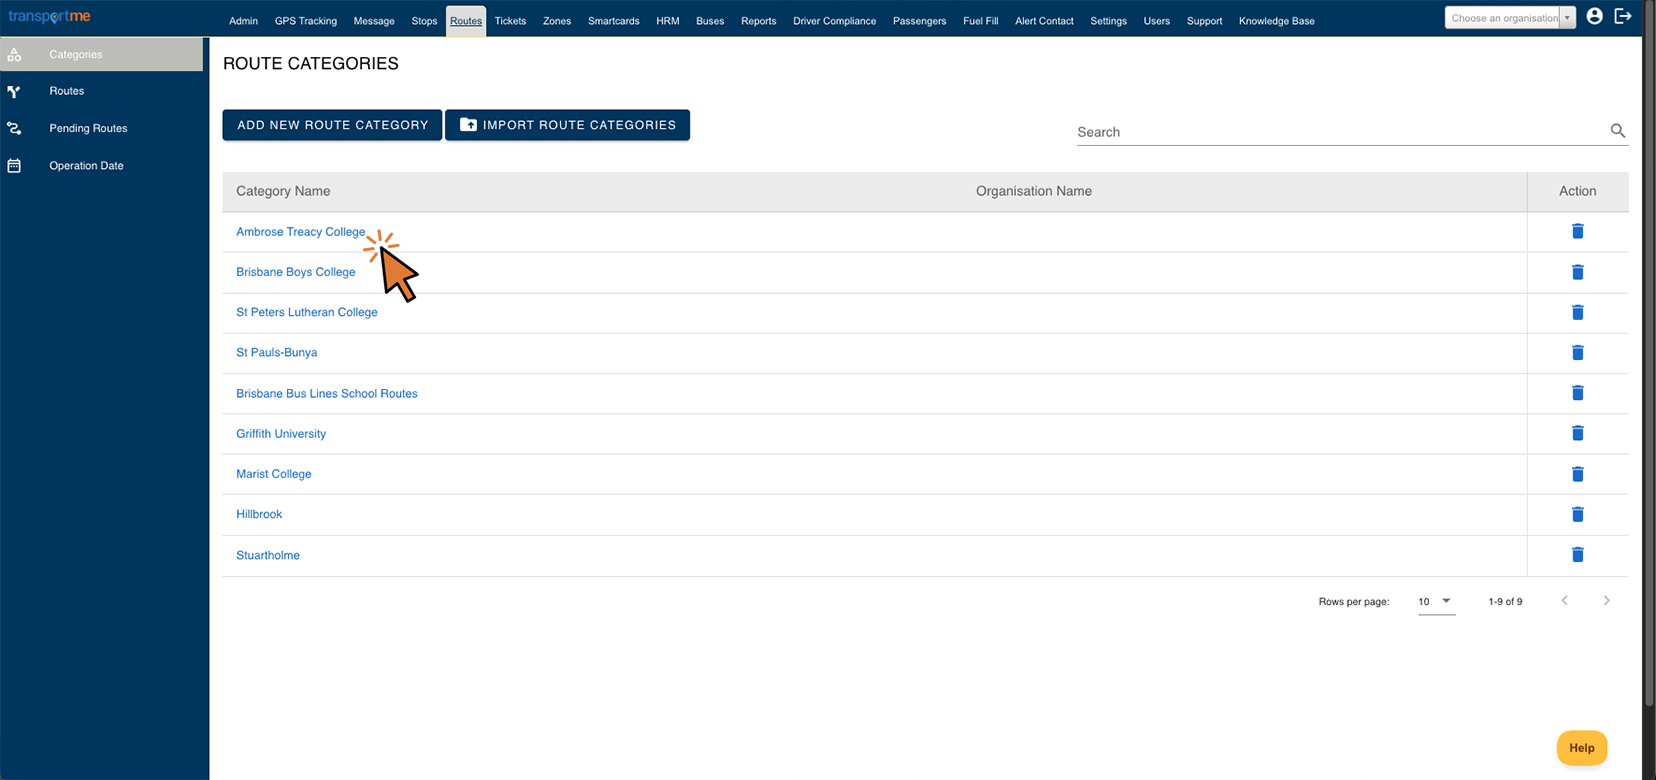Change rows per page dropdown

1436,601
